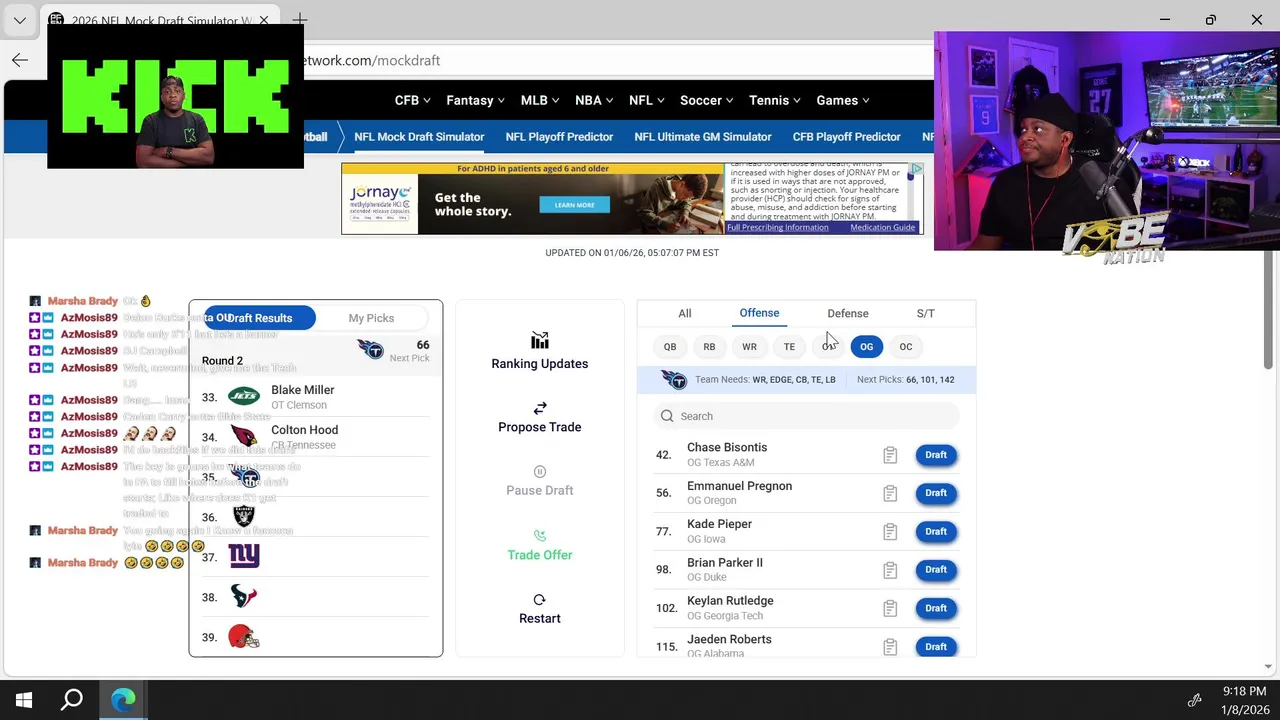Filter players by OC position

(x=906, y=347)
